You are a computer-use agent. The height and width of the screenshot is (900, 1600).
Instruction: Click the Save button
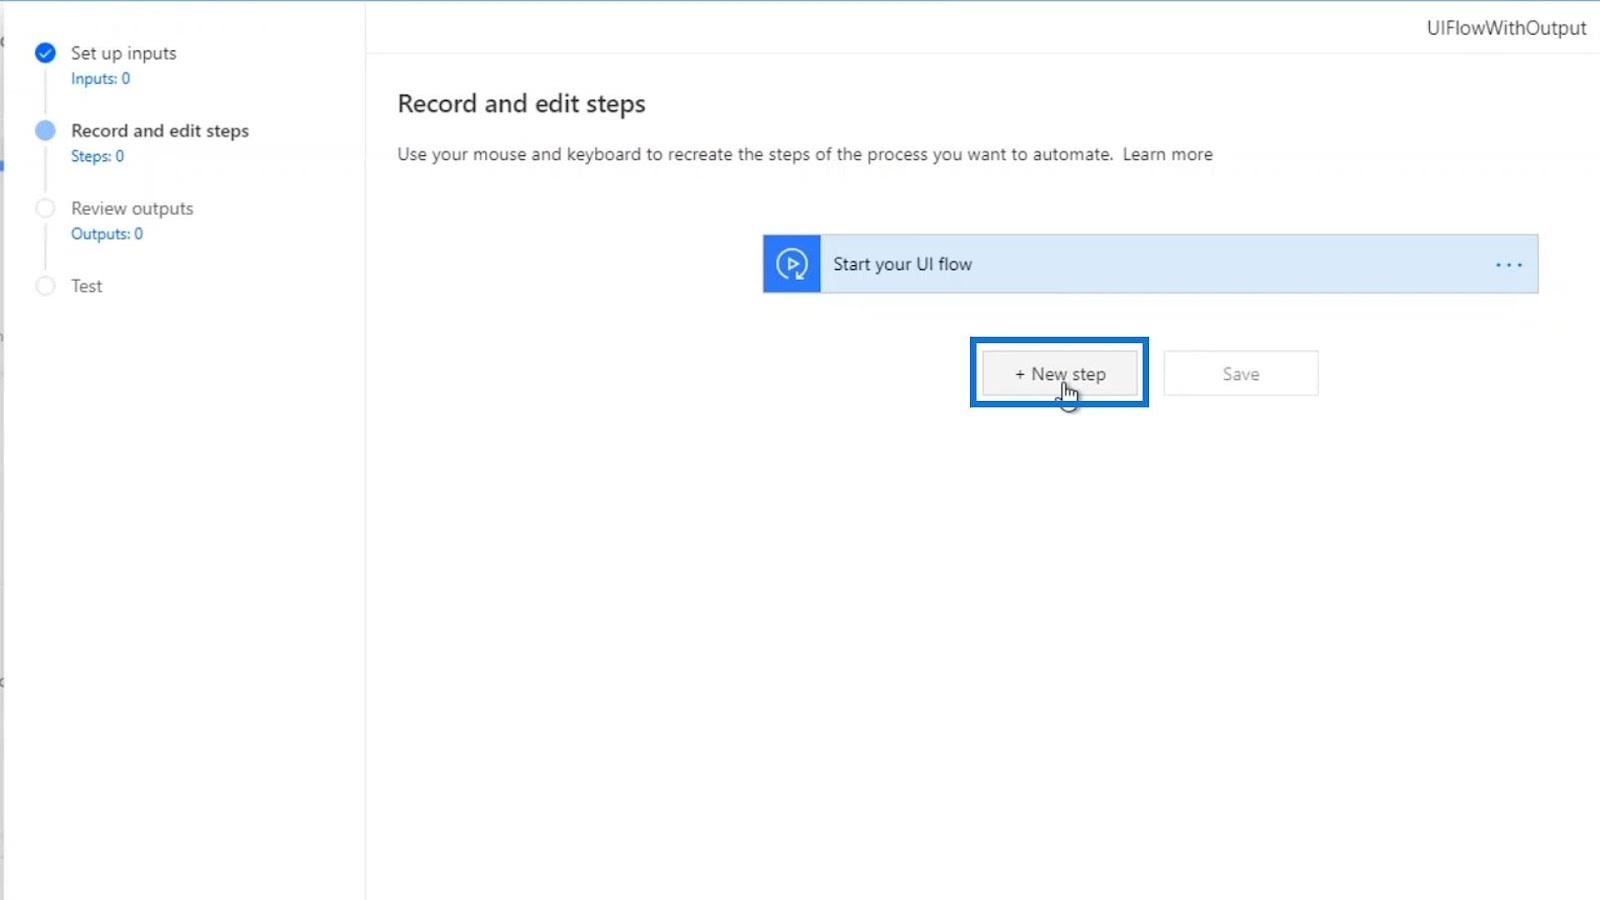tap(1240, 373)
